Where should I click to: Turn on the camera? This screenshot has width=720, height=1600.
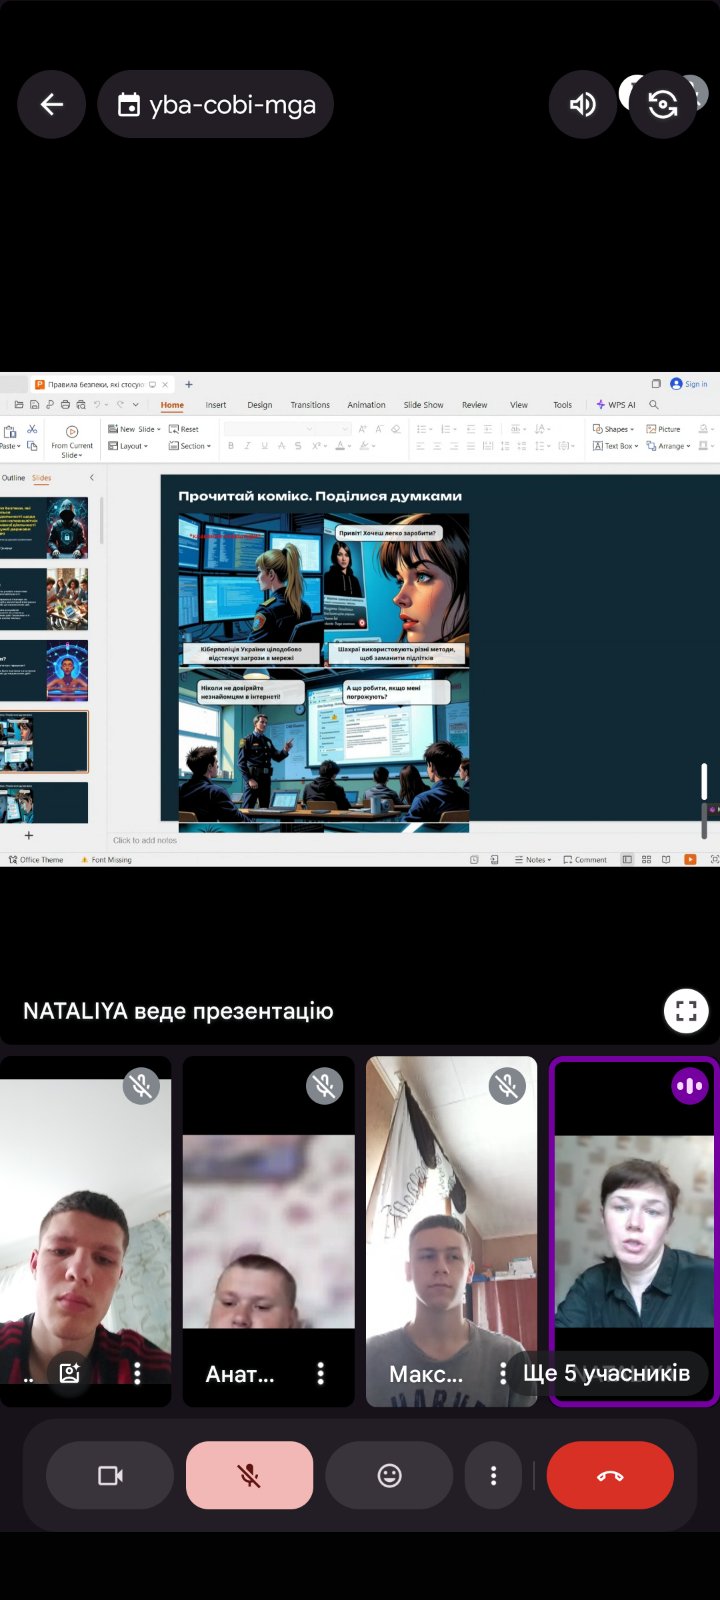(110, 1475)
